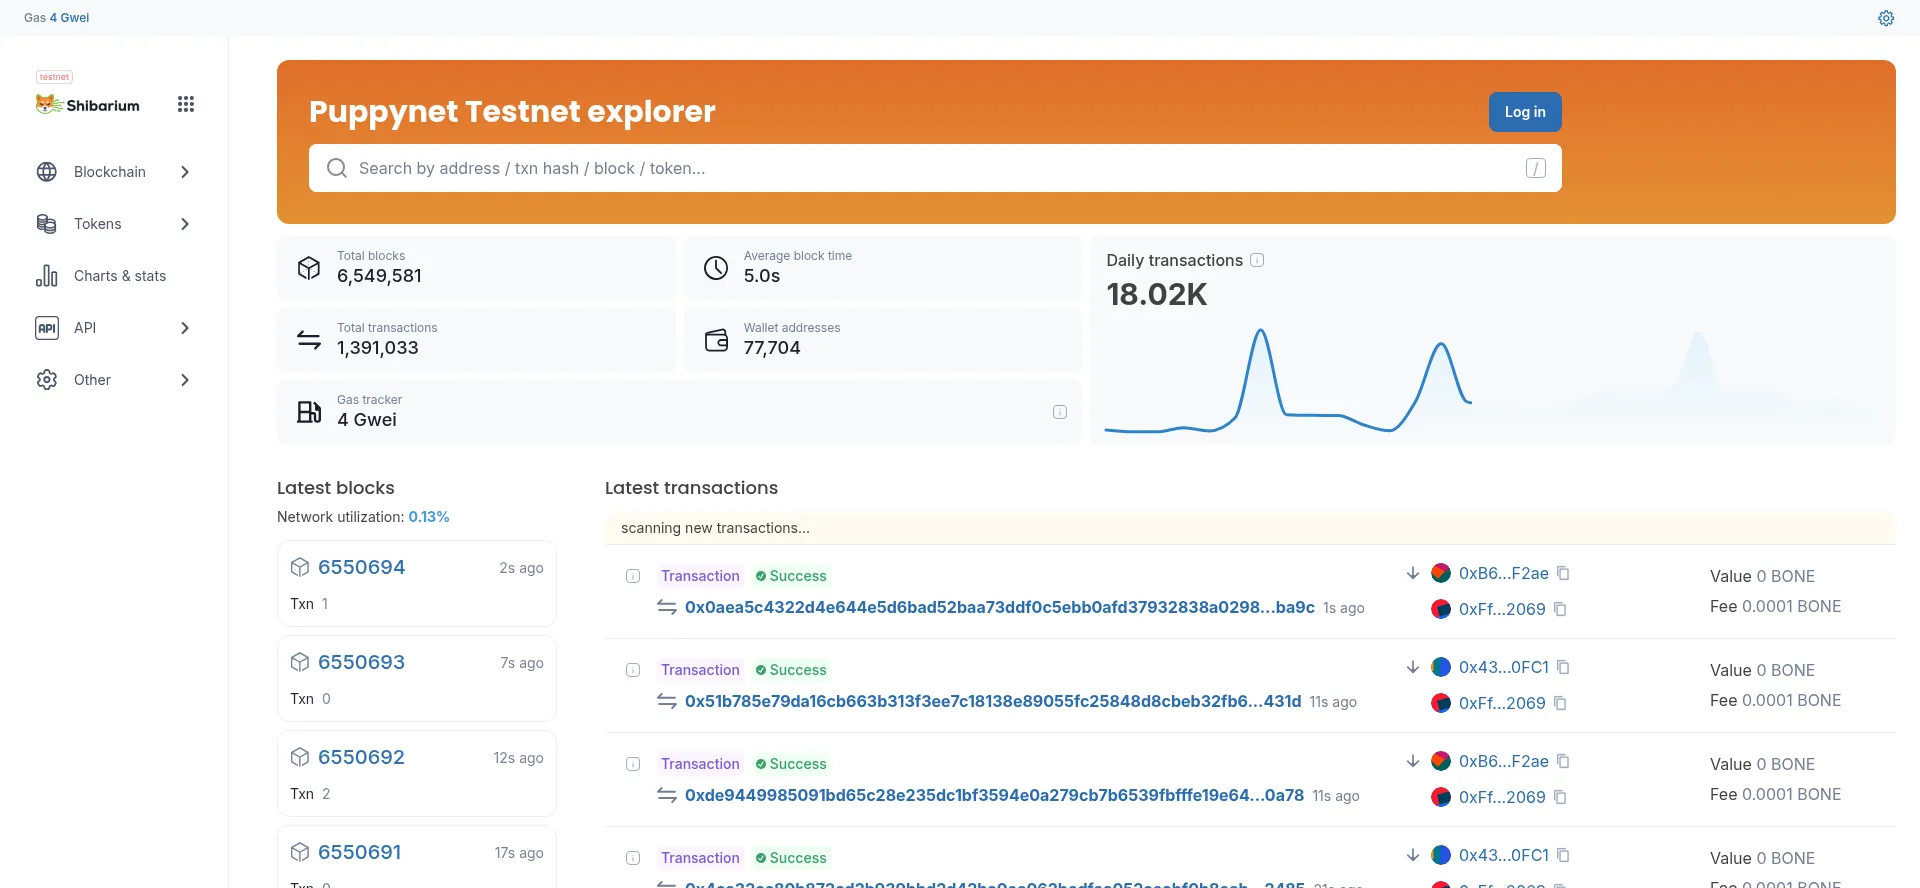The width and height of the screenshot is (1920, 888).
Task: Click the API icon in sidebar
Action: tap(47, 328)
